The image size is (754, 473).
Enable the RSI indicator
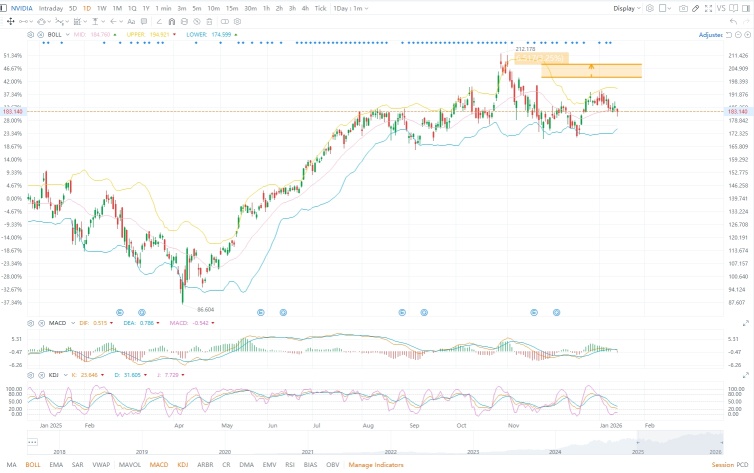tap(290, 465)
